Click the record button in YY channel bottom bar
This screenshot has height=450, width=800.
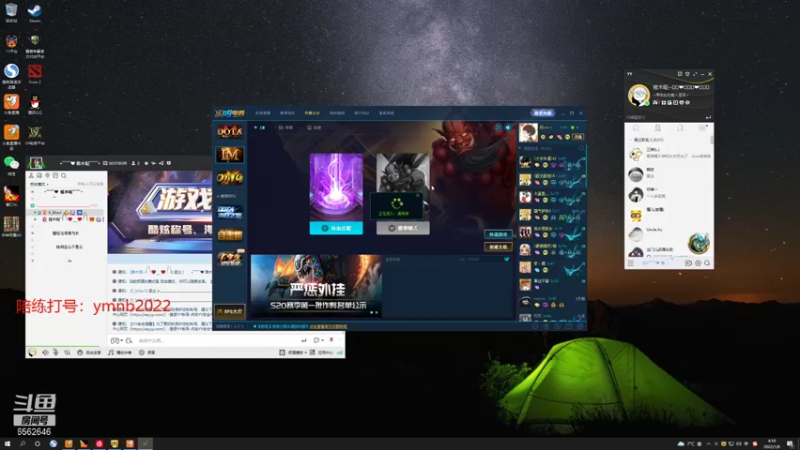[x=147, y=353]
